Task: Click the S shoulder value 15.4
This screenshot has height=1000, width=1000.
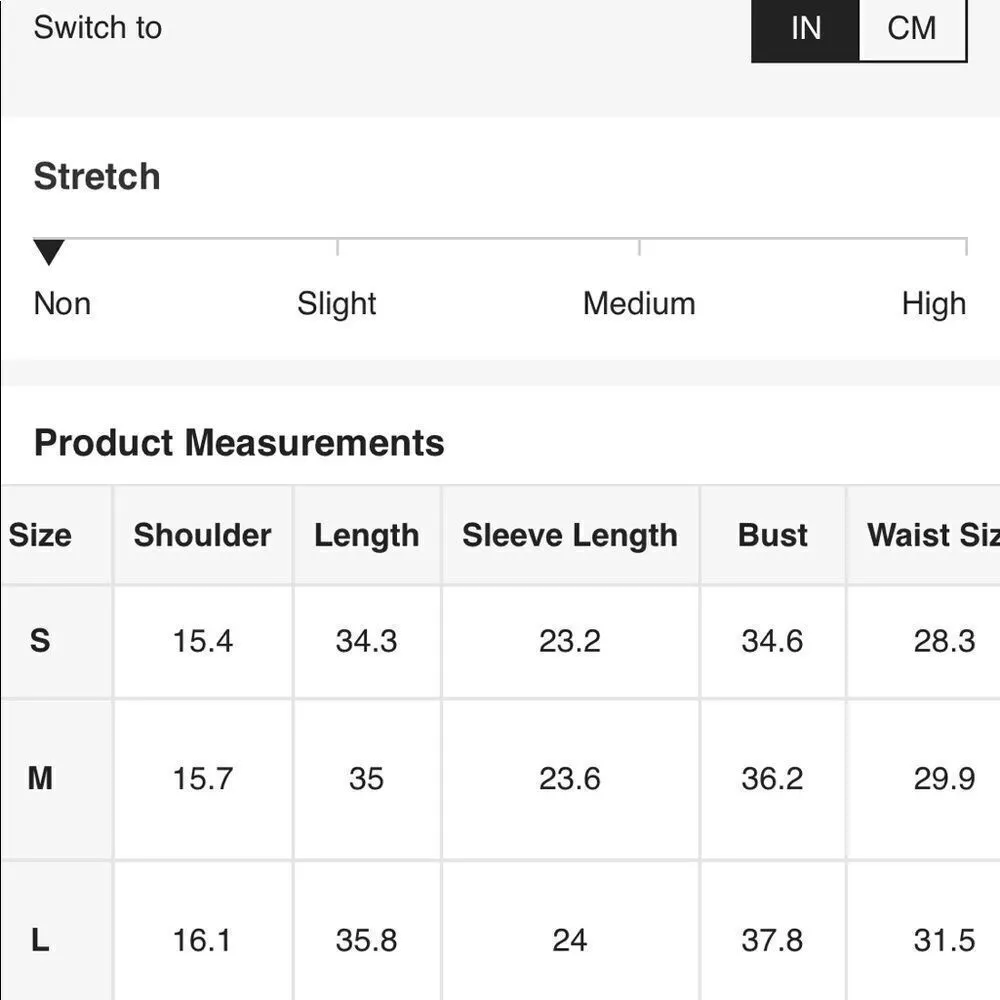Action: [203, 641]
